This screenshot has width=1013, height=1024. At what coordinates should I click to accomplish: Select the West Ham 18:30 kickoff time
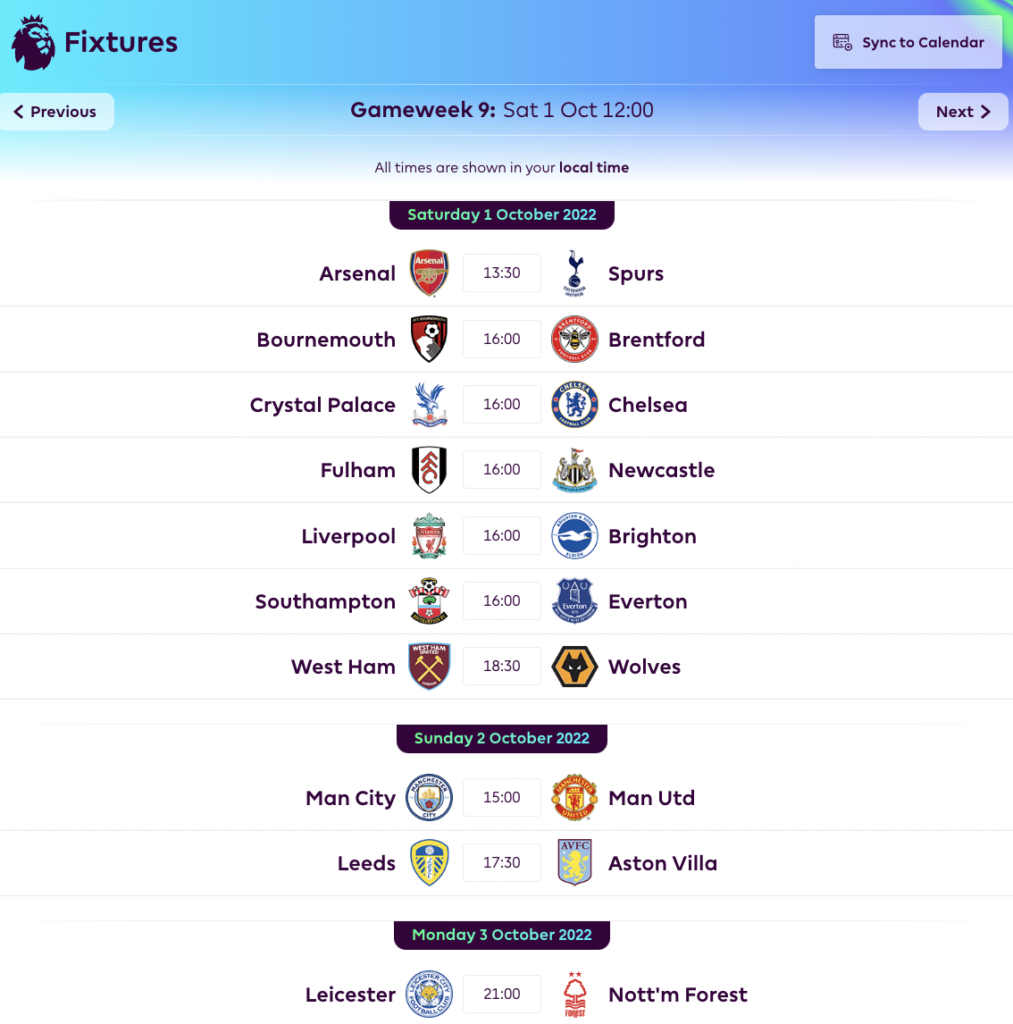[x=502, y=666]
